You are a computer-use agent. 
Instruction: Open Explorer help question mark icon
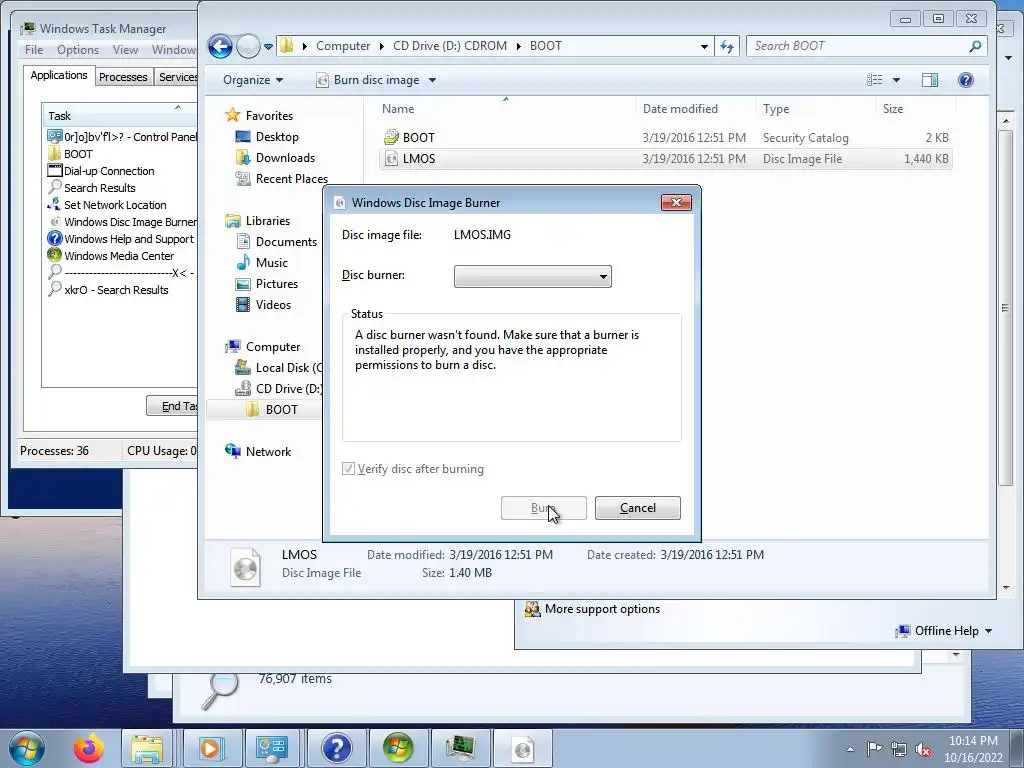[x=966, y=80]
